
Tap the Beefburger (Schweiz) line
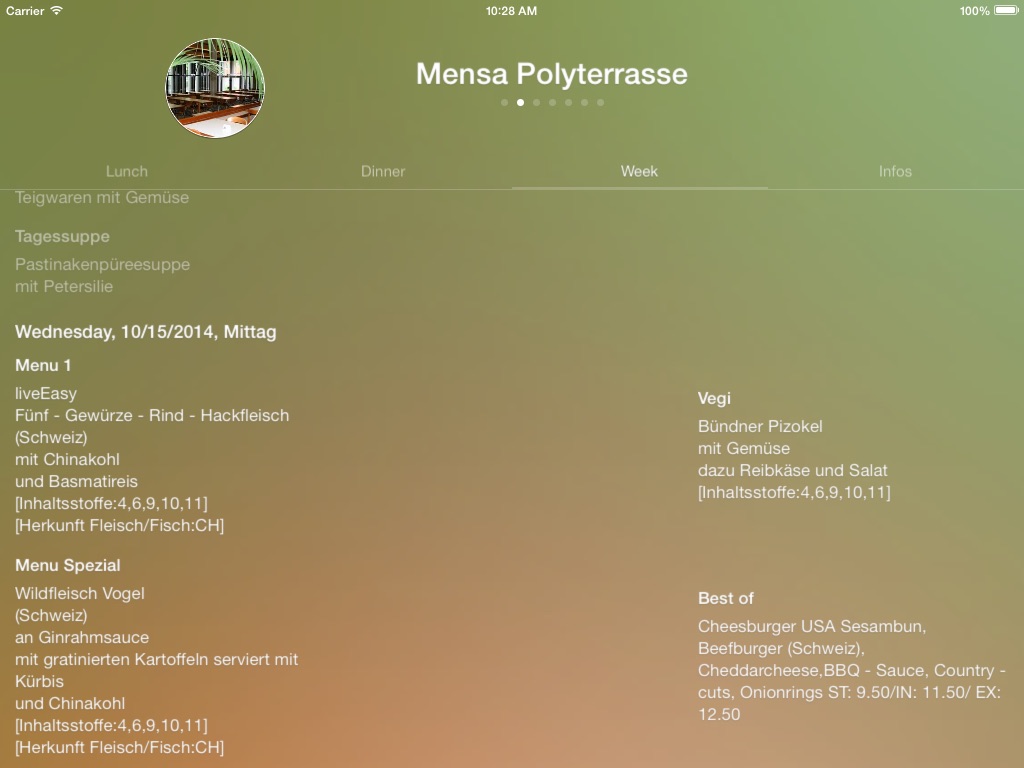[781, 648]
